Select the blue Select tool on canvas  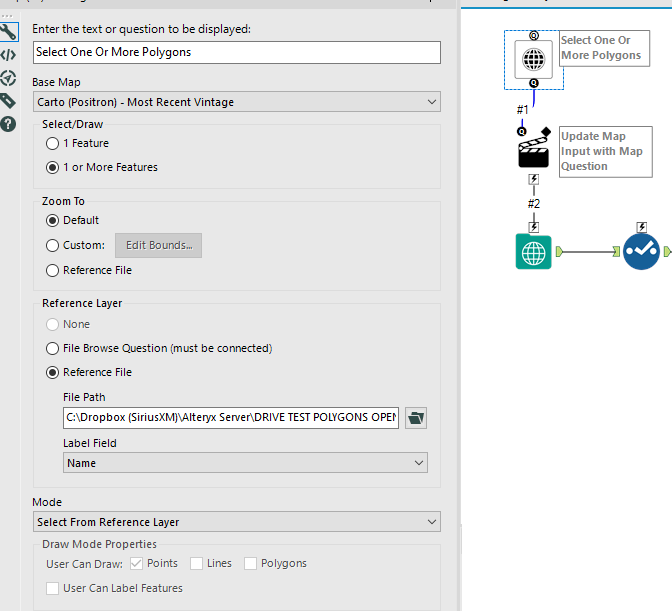(x=641, y=252)
